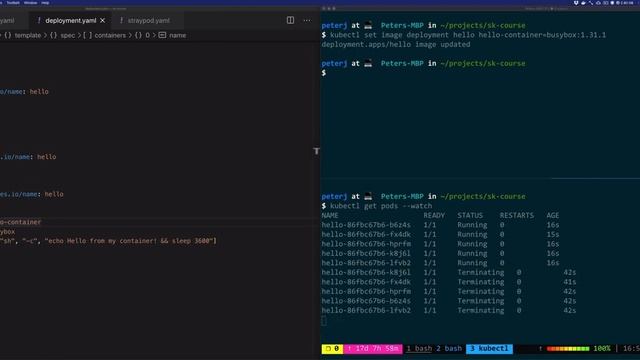Click the NAME column header in pods output
The width and height of the screenshot is (640, 360).
click(x=330, y=216)
